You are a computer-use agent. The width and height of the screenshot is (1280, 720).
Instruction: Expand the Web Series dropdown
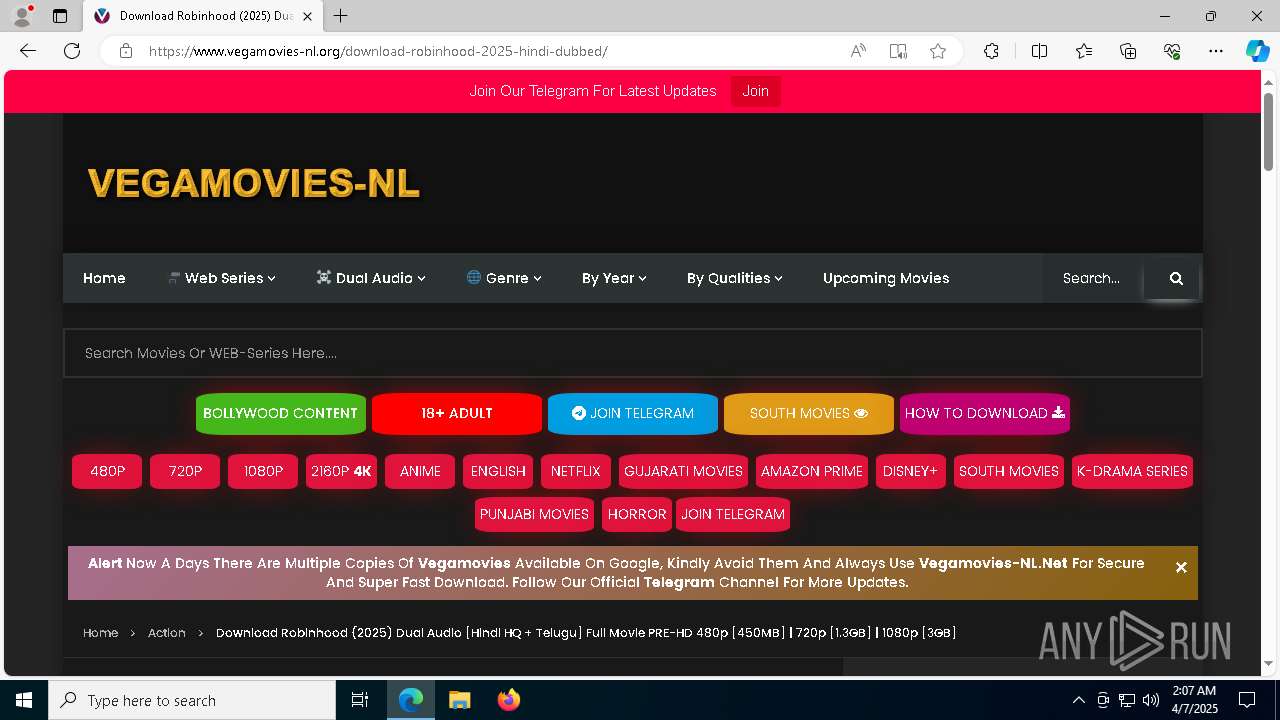pos(222,278)
